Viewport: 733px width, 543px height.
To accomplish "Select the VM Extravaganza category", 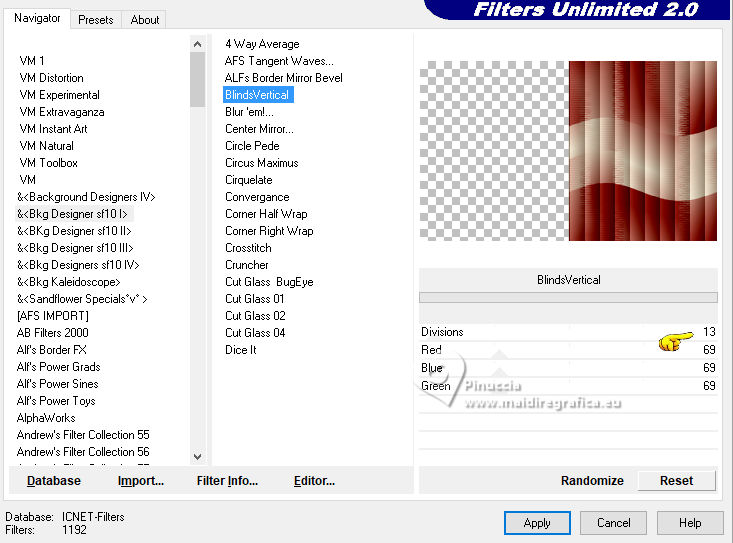I will 62,112.
